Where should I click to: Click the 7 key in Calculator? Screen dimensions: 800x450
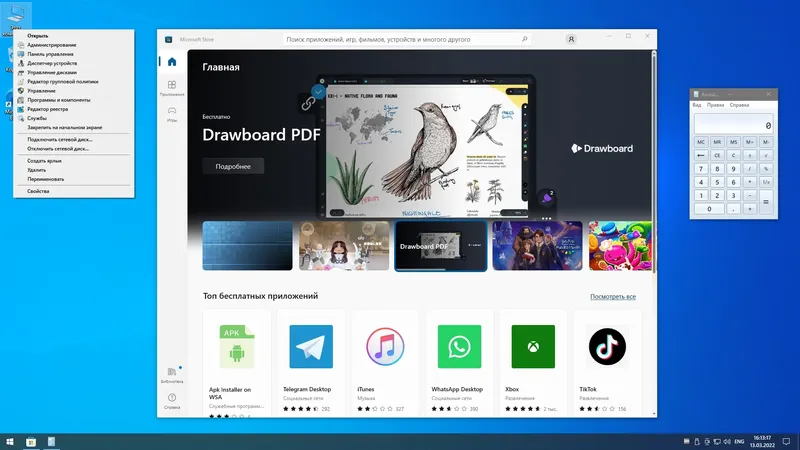point(701,169)
